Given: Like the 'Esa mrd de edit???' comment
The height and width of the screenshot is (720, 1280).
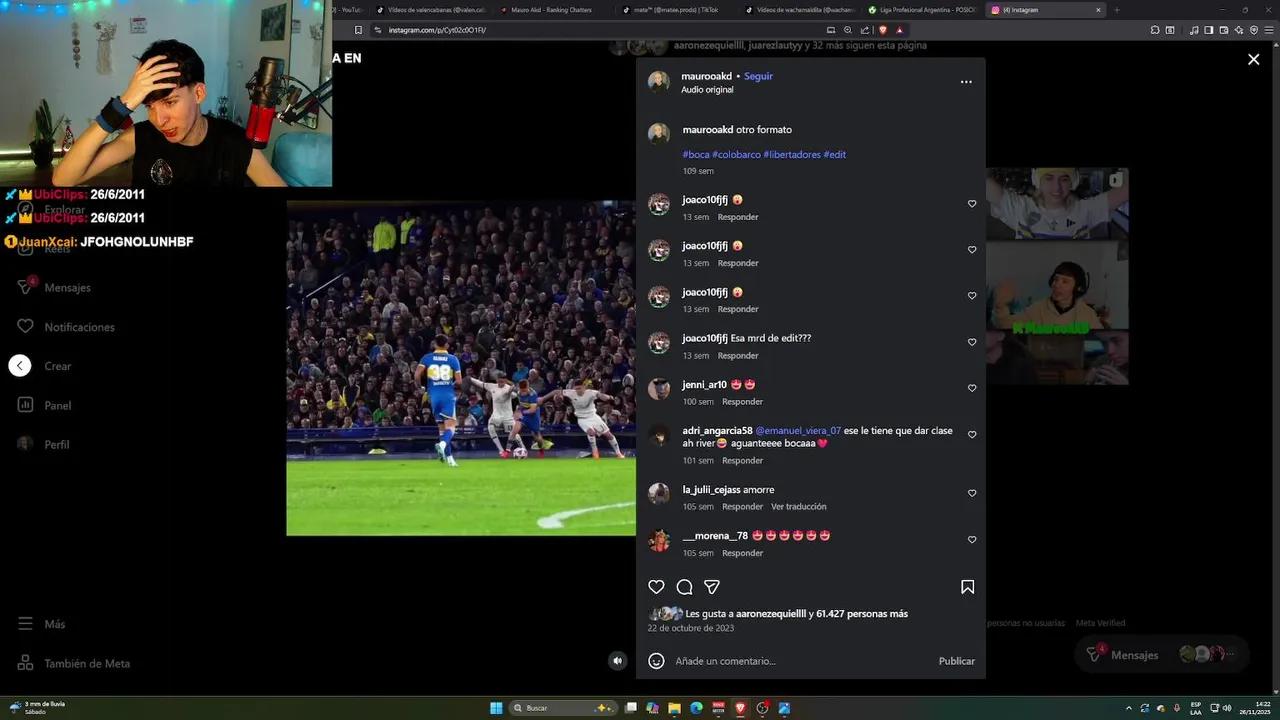Looking at the screenshot, I should click(x=972, y=342).
